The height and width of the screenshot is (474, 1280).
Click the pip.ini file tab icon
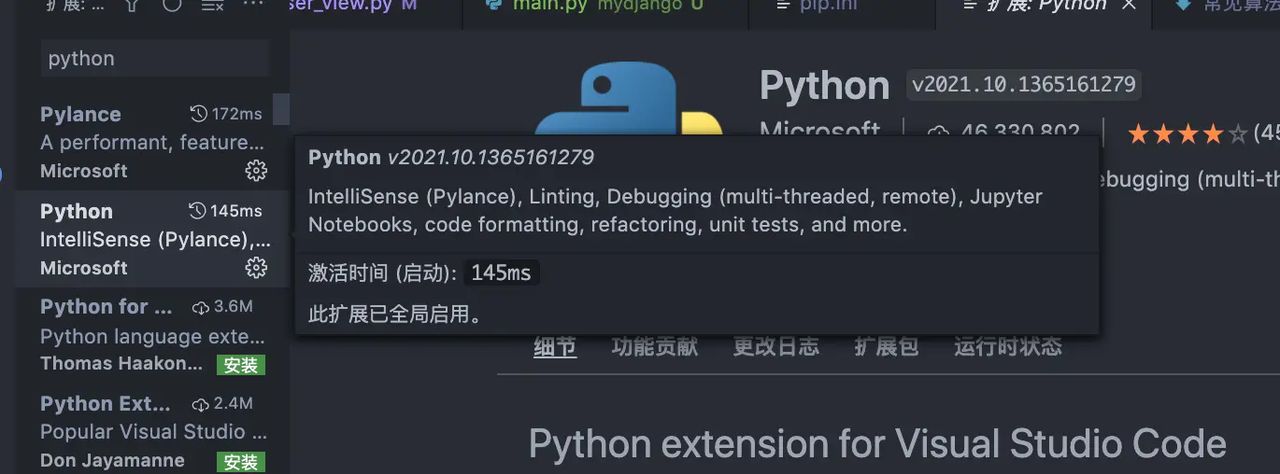pos(783,4)
